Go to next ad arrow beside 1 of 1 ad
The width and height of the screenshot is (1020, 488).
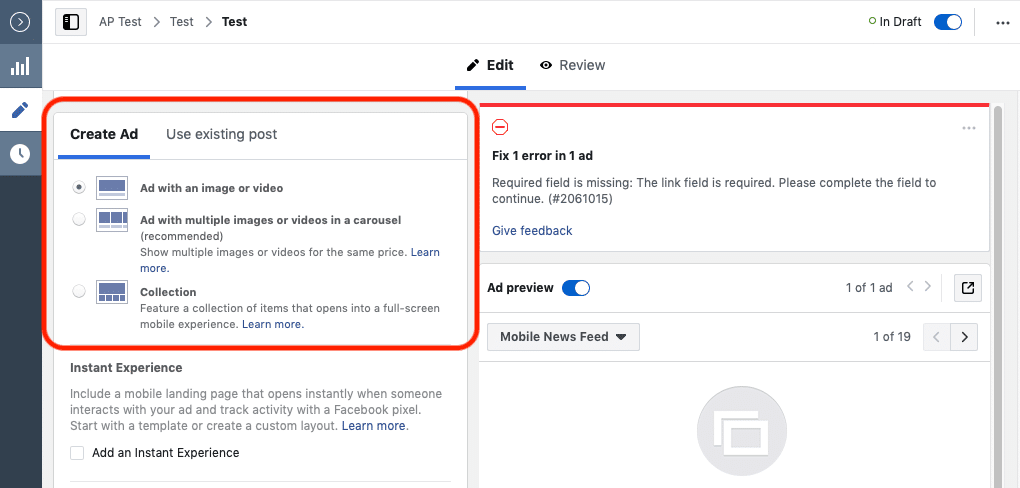(x=928, y=286)
